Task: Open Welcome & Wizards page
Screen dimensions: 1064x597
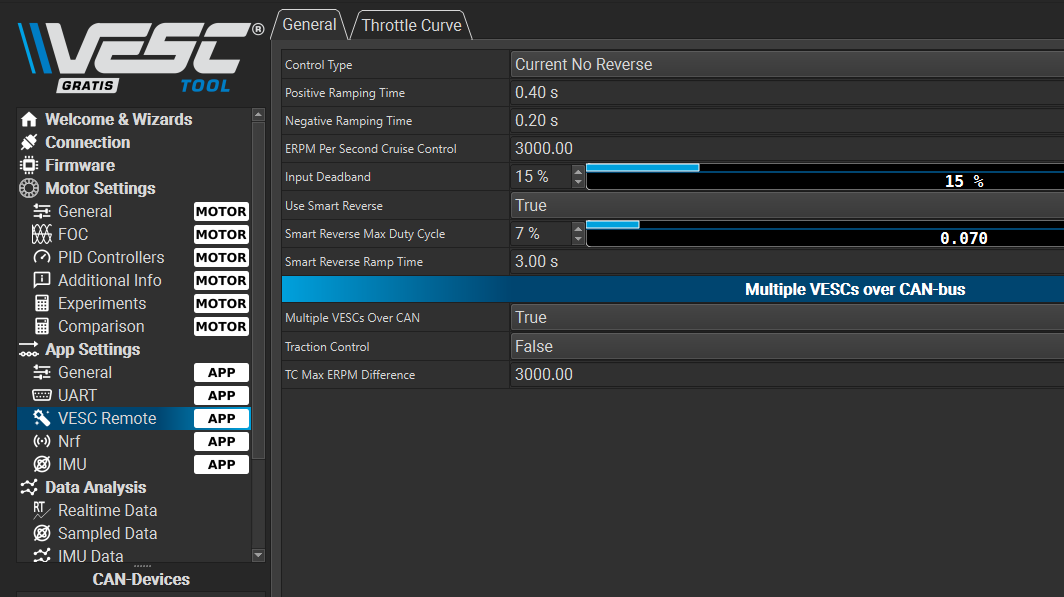Action: click(x=119, y=119)
